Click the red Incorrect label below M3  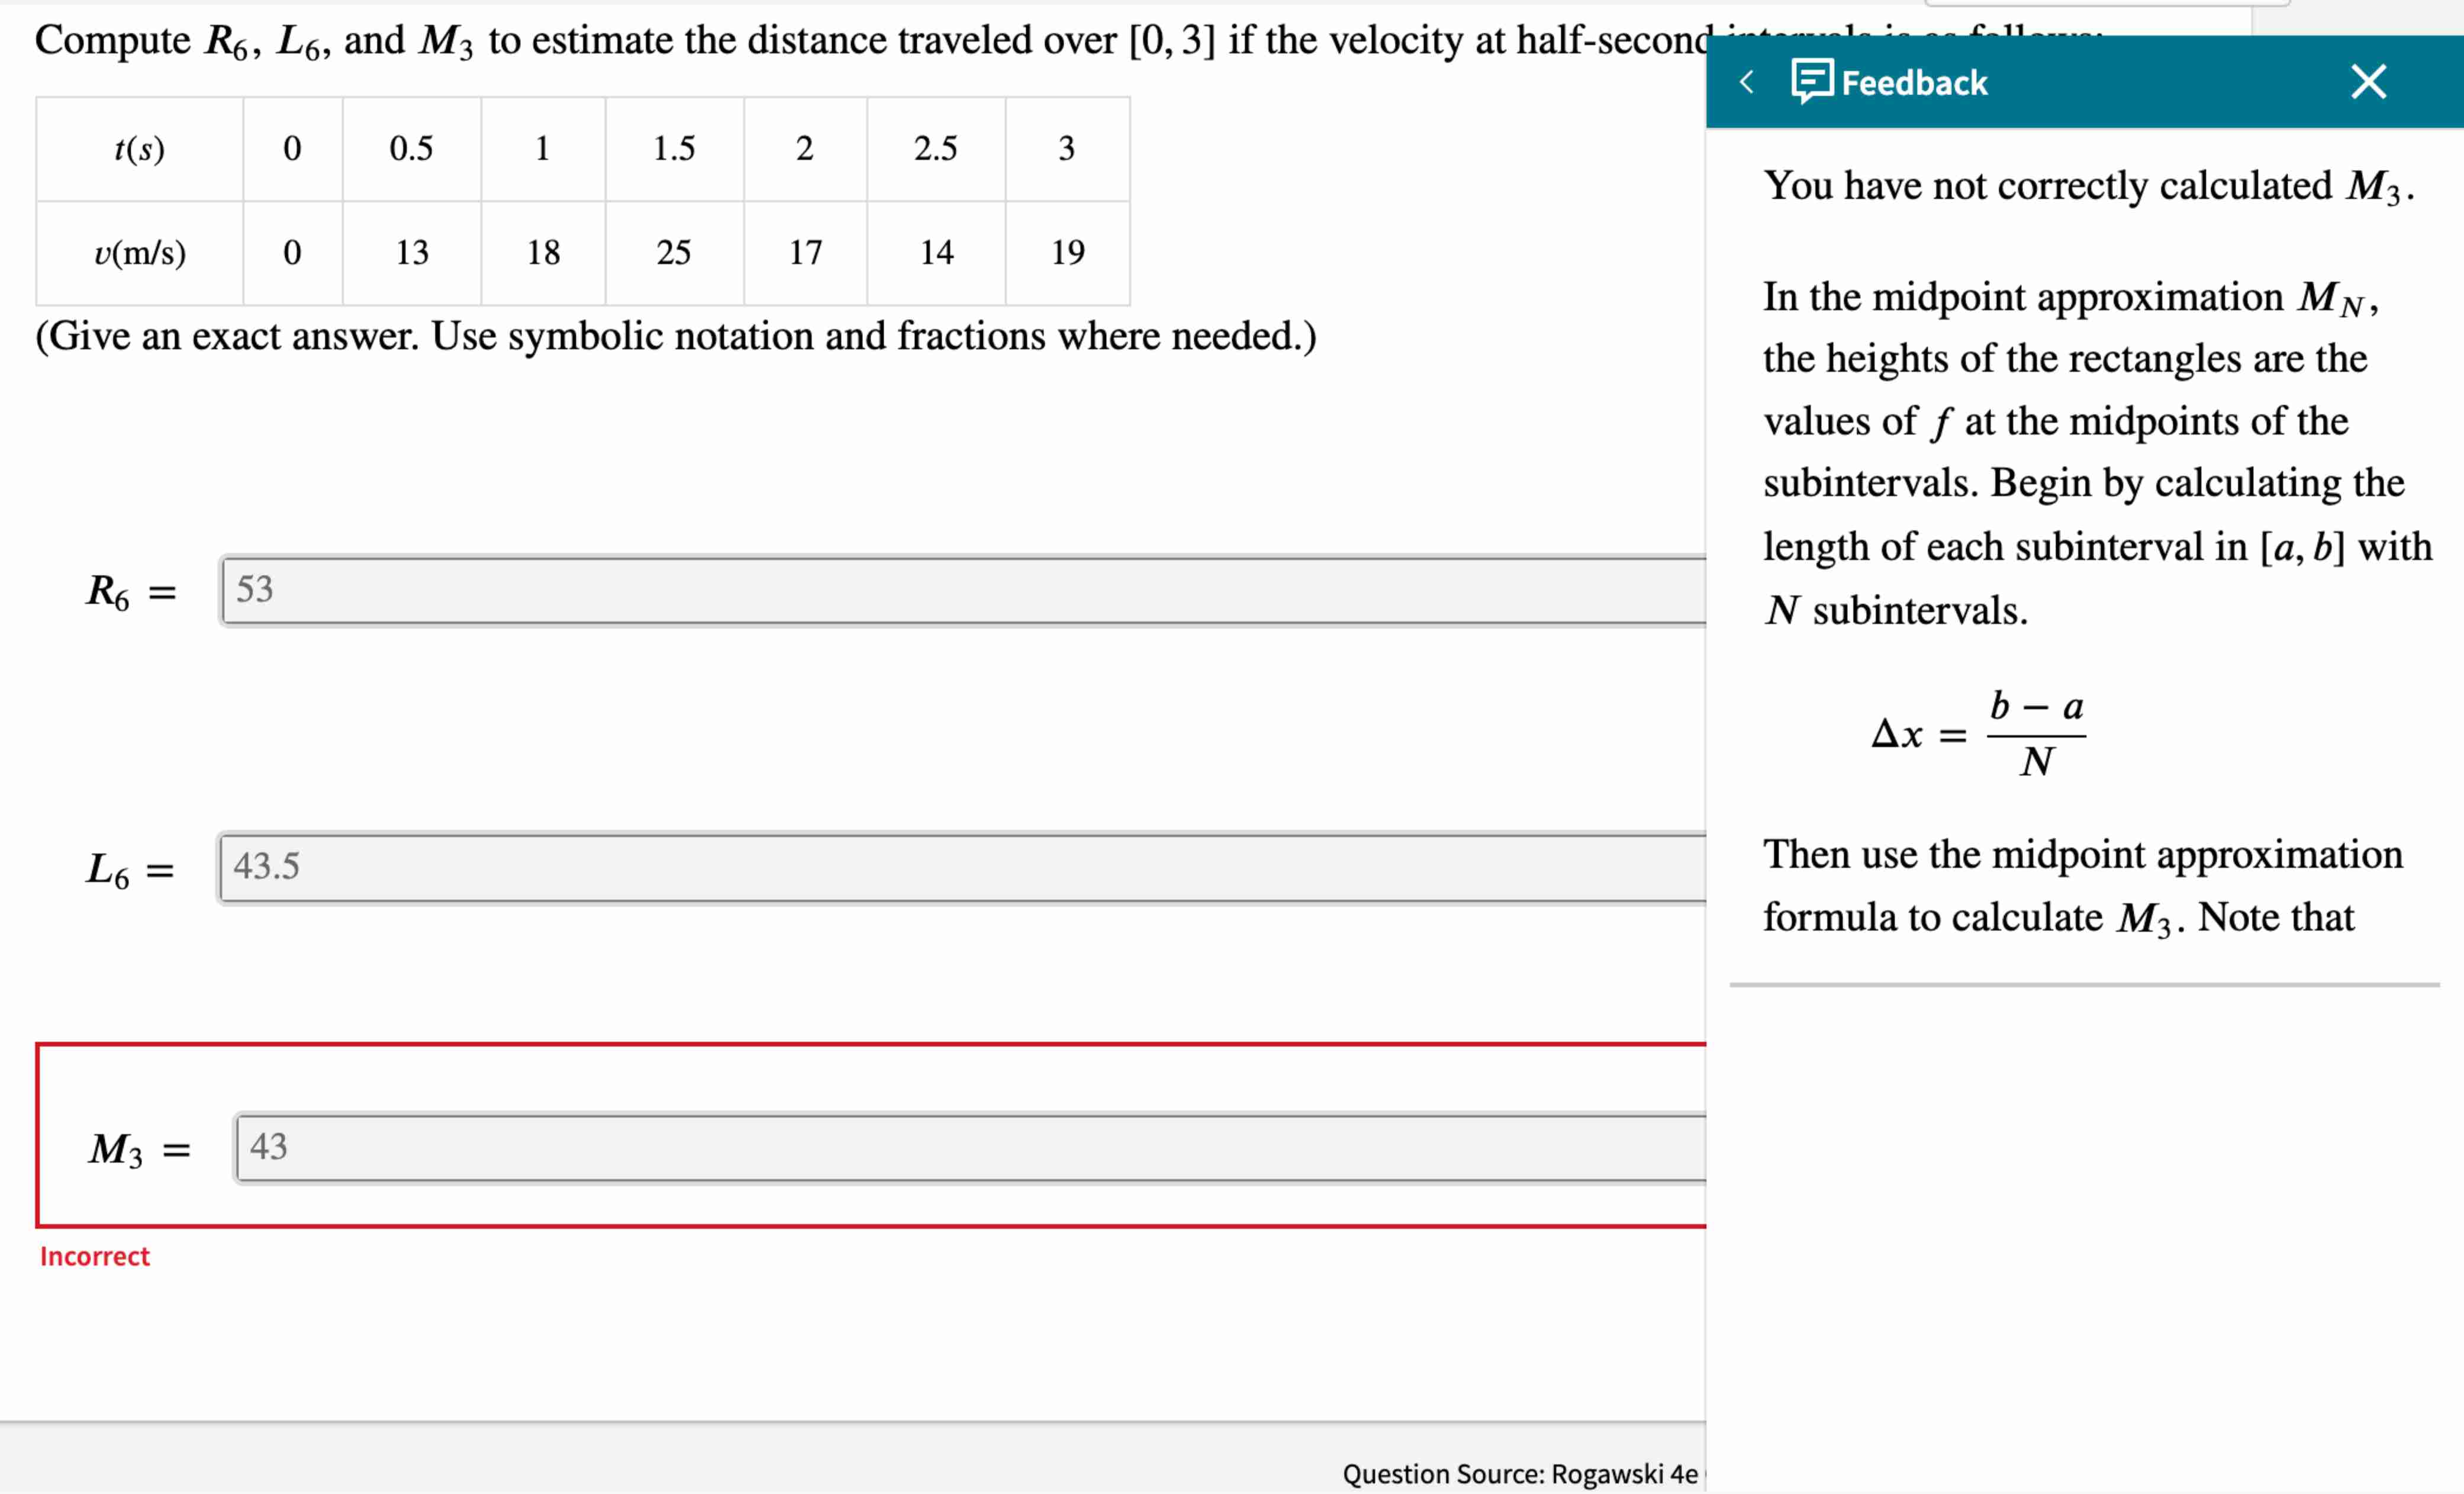94,1256
